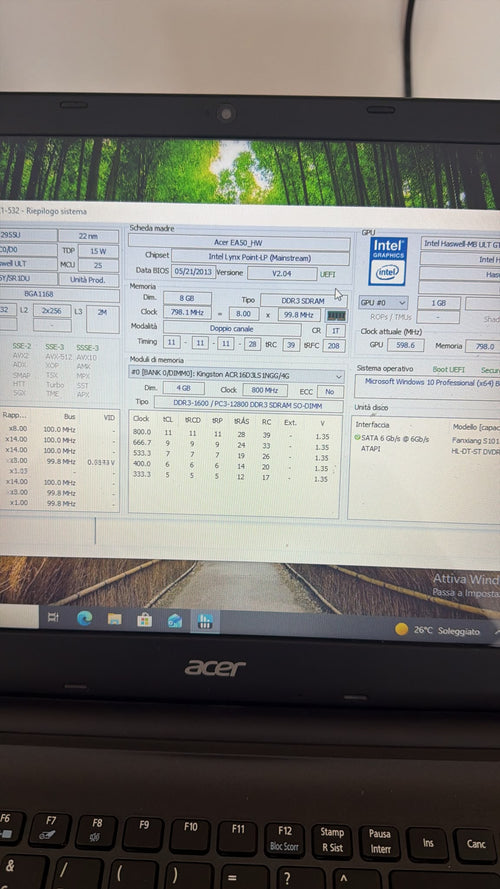The image size is (500, 889).
Task: Click the ECC value No field
Action: 330,391
